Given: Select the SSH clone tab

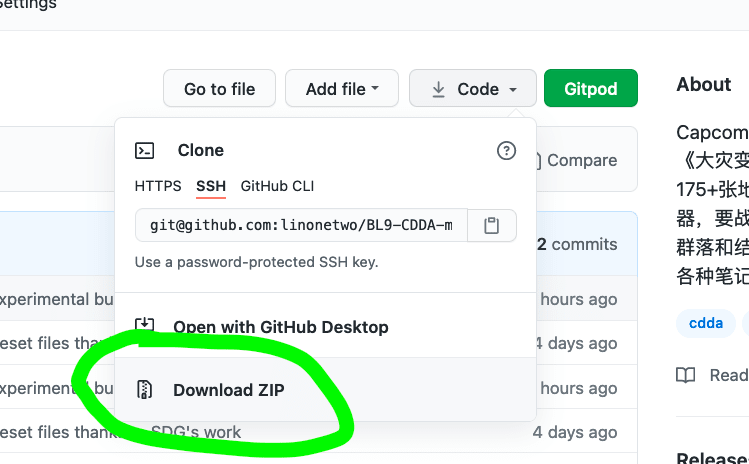Looking at the screenshot, I should click(211, 186).
